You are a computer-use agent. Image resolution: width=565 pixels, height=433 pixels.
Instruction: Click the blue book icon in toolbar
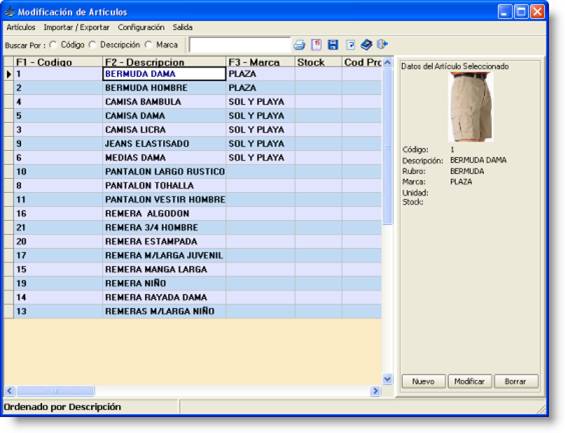point(366,45)
